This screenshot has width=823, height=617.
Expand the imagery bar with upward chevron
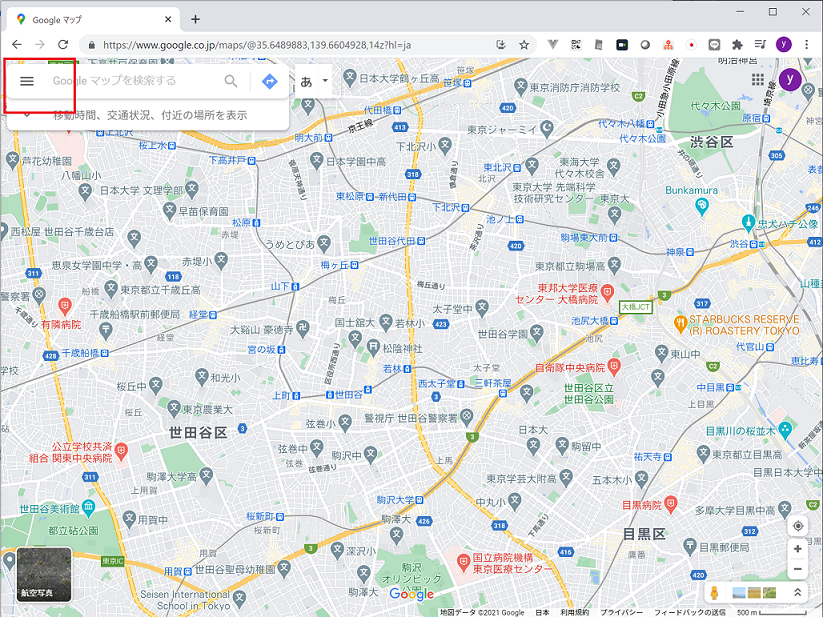point(798,592)
